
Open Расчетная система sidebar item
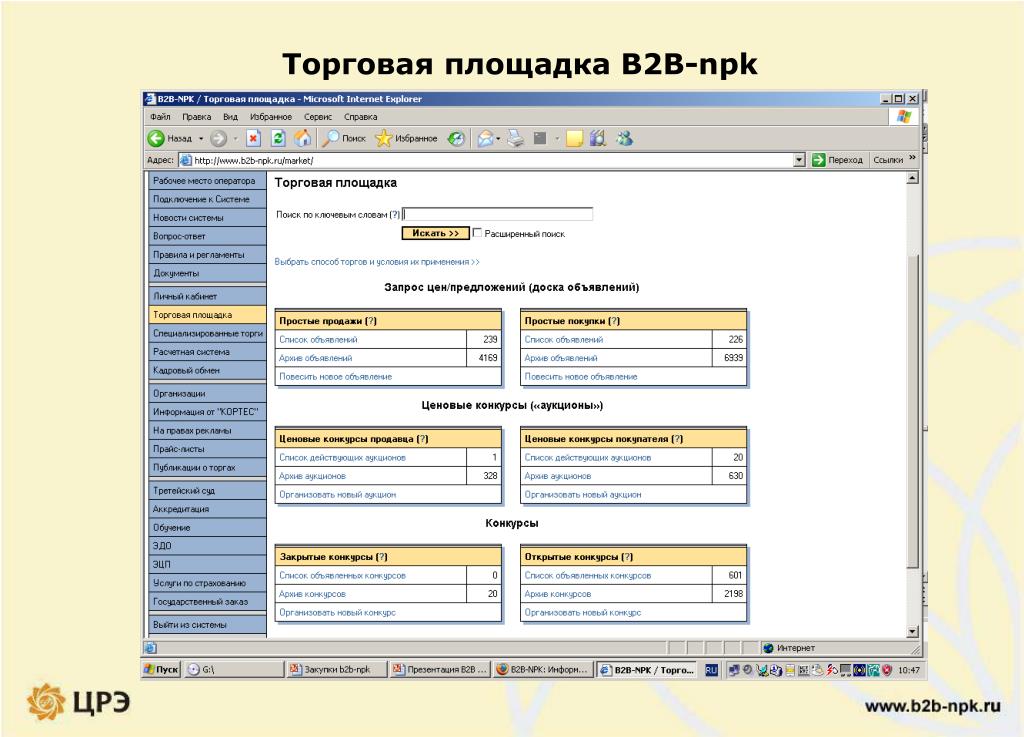click(207, 352)
